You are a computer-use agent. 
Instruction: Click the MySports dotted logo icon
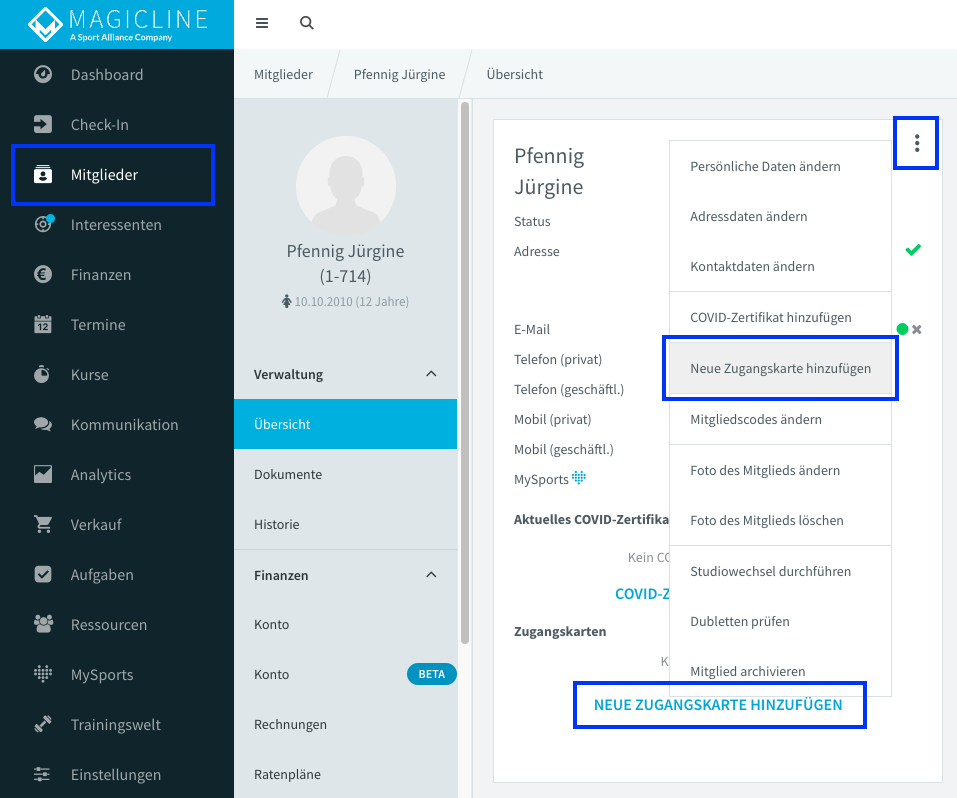[x=43, y=674]
